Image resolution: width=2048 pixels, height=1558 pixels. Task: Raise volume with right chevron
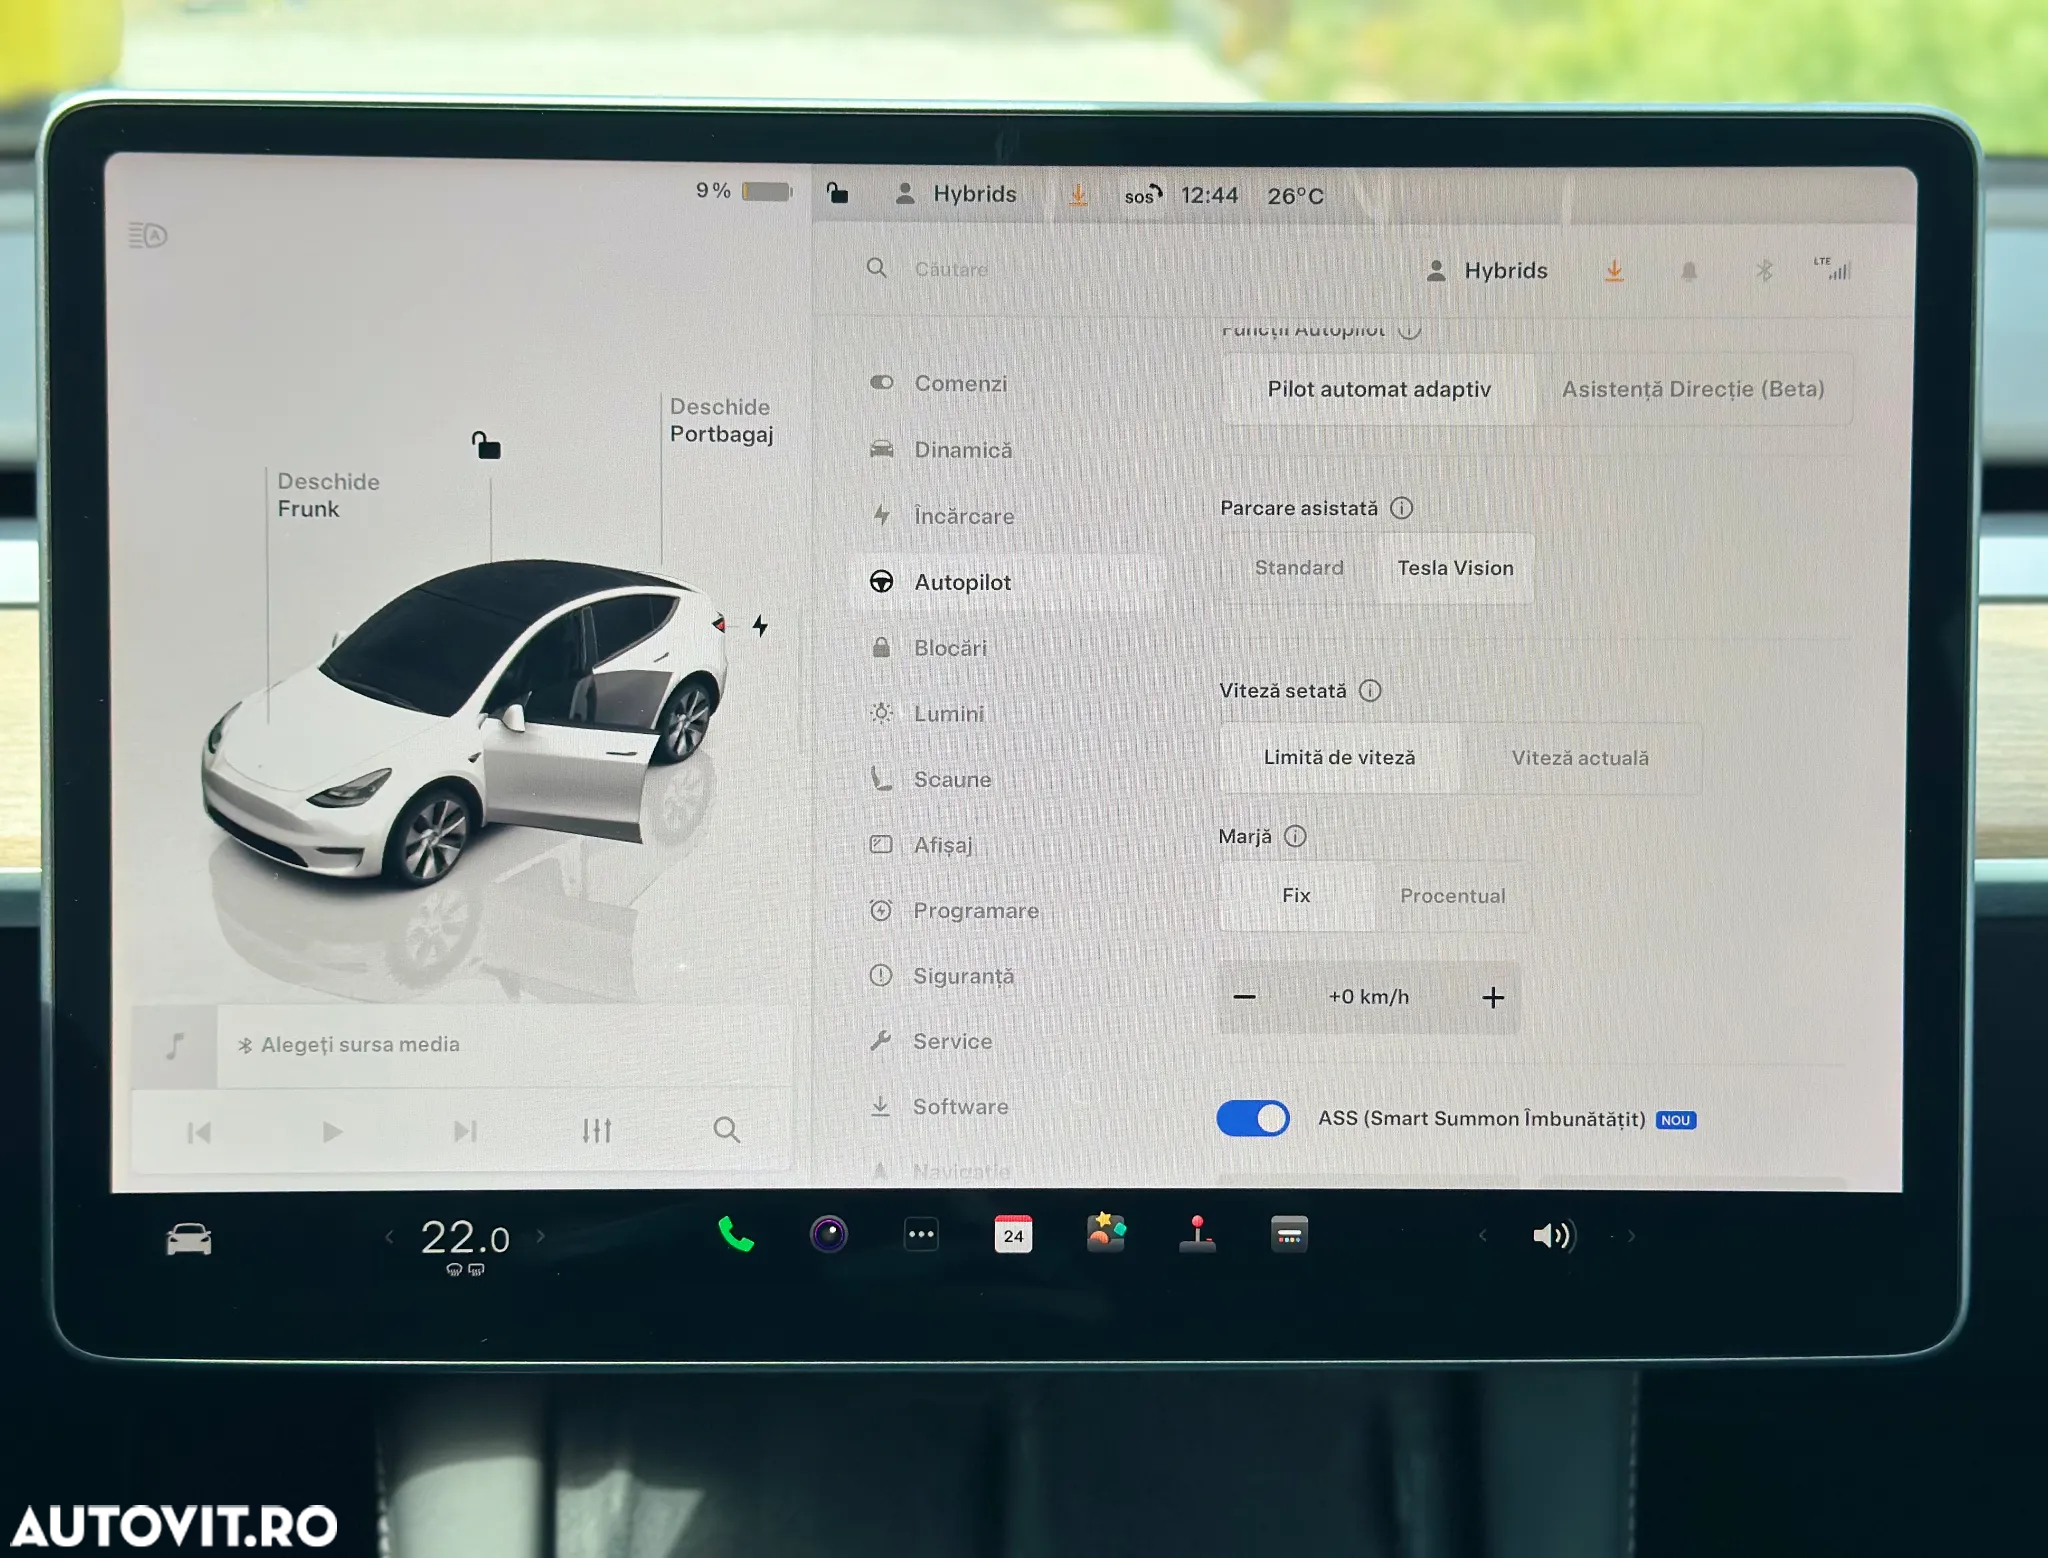click(1631, 1236)
